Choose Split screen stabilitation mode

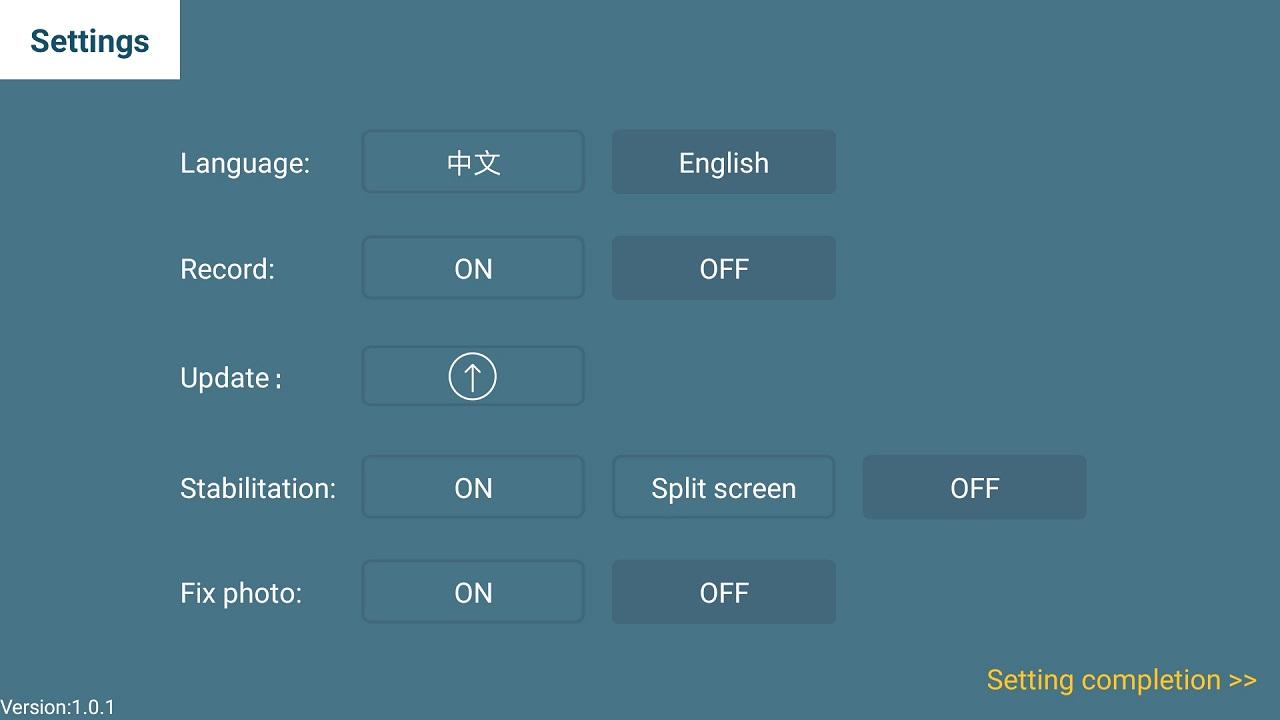[723, 488]
